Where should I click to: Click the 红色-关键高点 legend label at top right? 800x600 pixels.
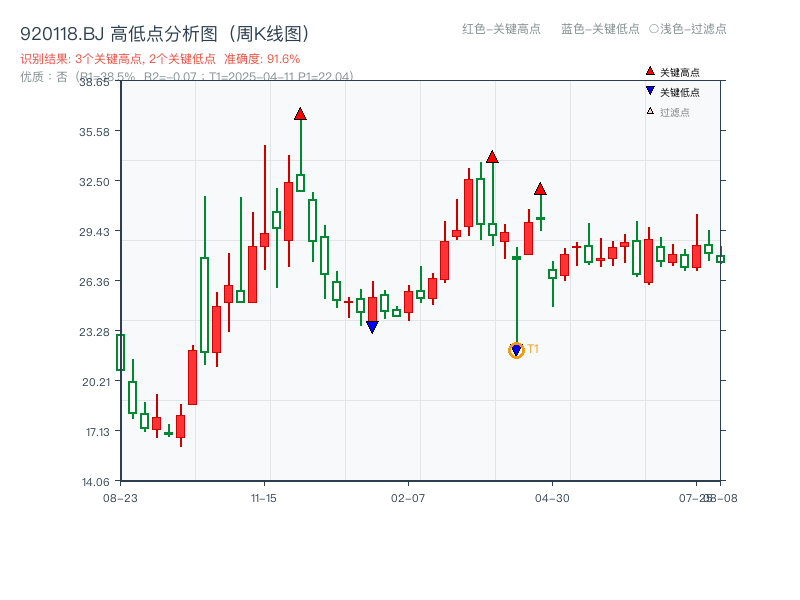tap(501, 30)
